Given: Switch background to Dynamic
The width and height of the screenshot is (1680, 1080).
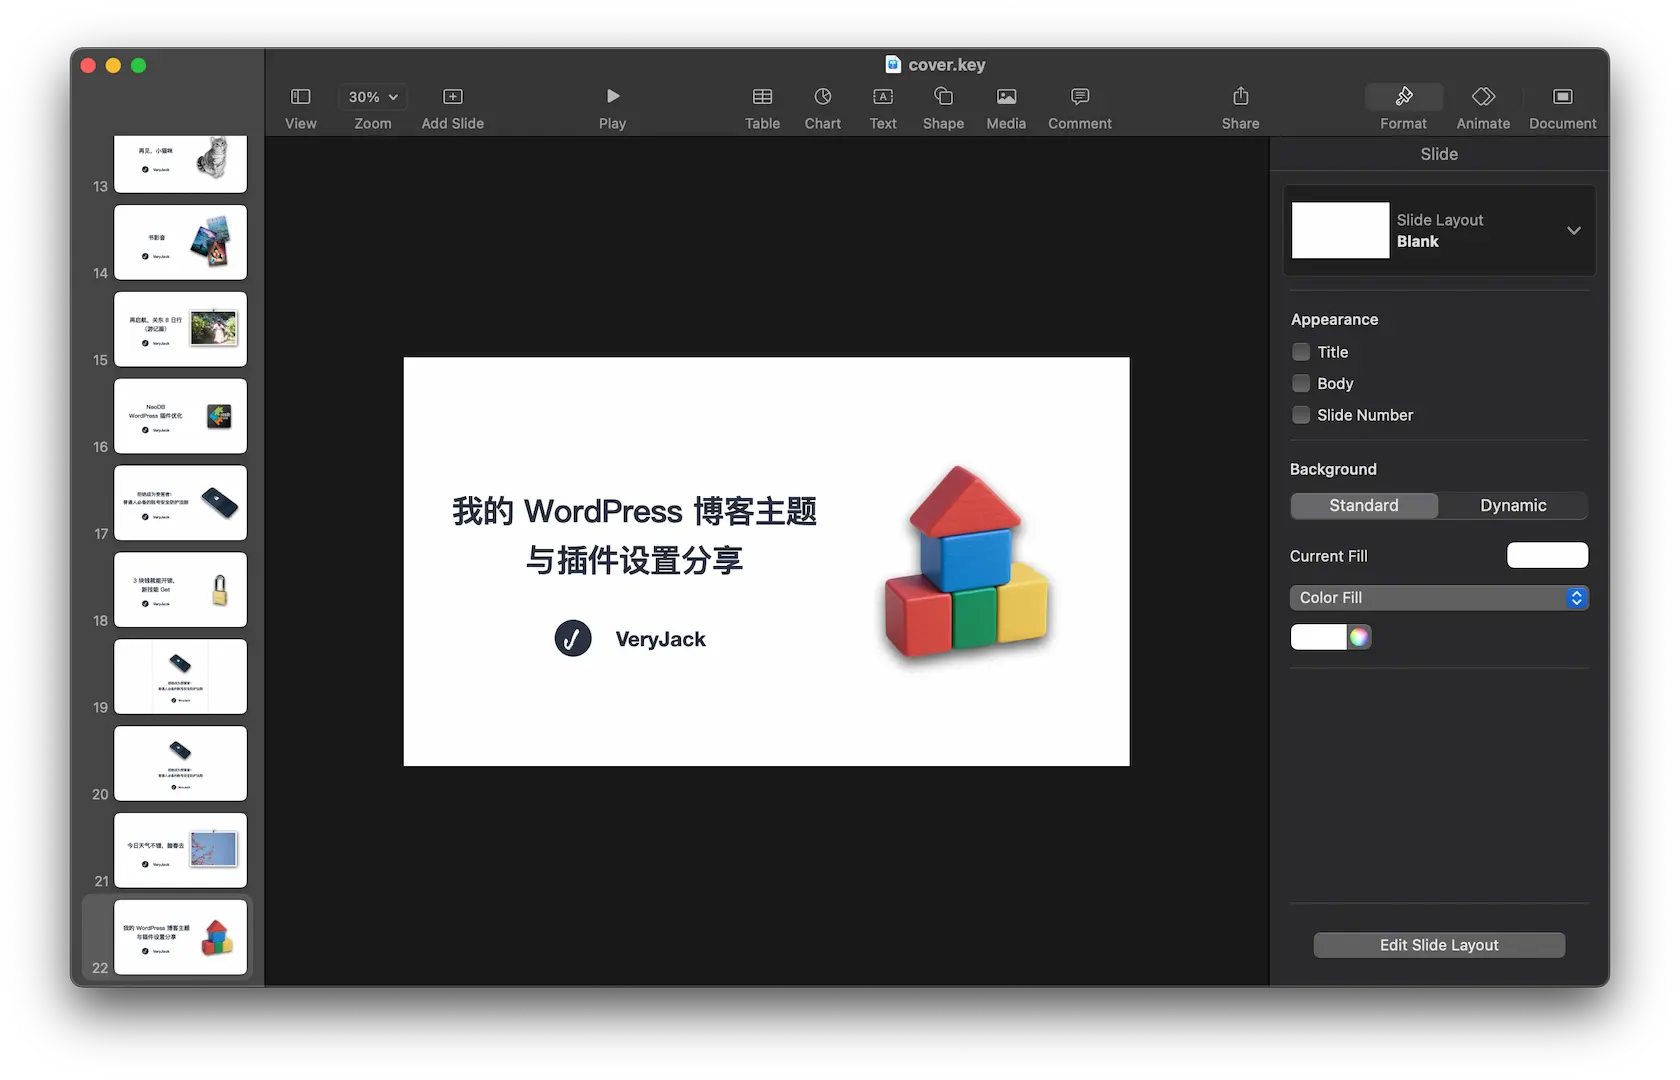Looking at the screenshot, I should pyautogui.click(x=1513, y=506).
